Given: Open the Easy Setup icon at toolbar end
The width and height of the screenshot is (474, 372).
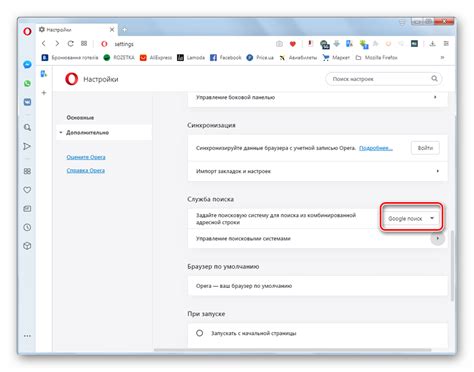Looking at the screenshot, I should (446, 44).
